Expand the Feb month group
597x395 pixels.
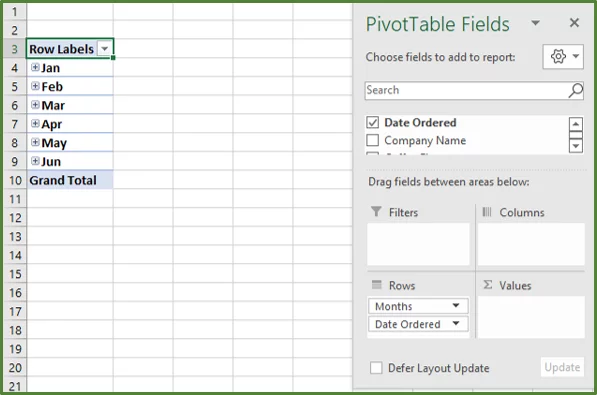tap(35, 86)
